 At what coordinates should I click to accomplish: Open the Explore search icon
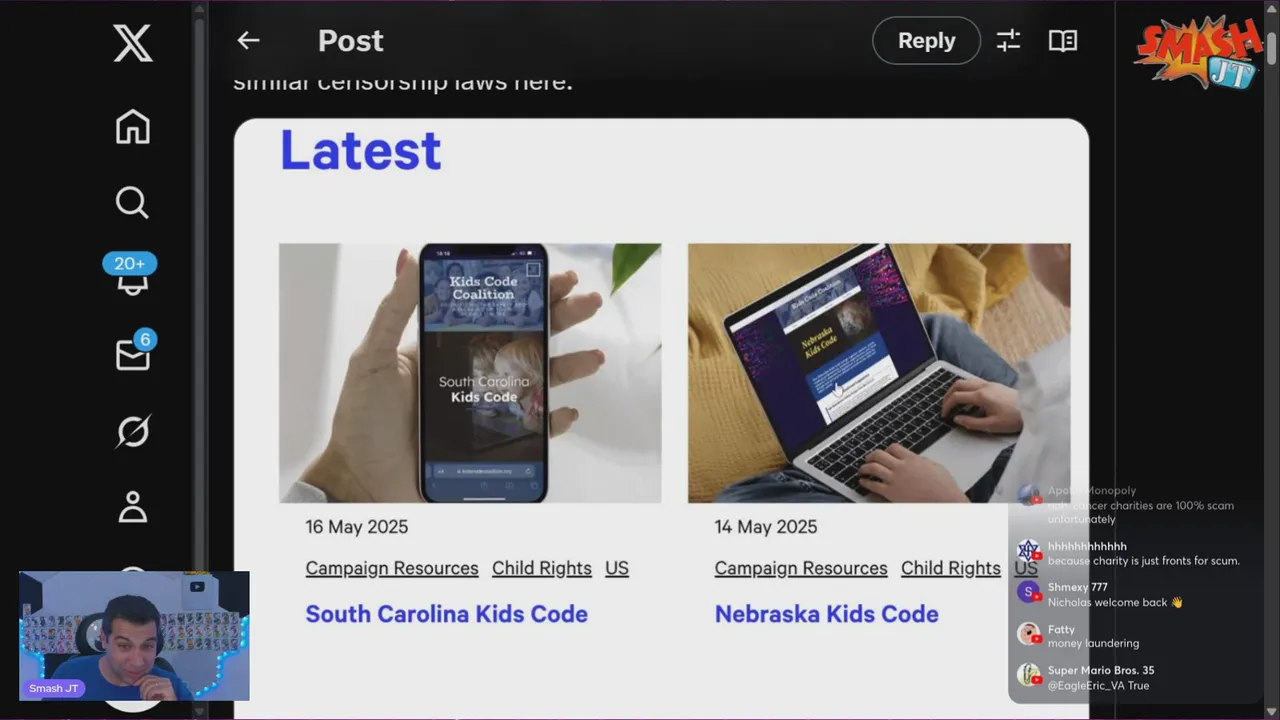pos(132,202)
